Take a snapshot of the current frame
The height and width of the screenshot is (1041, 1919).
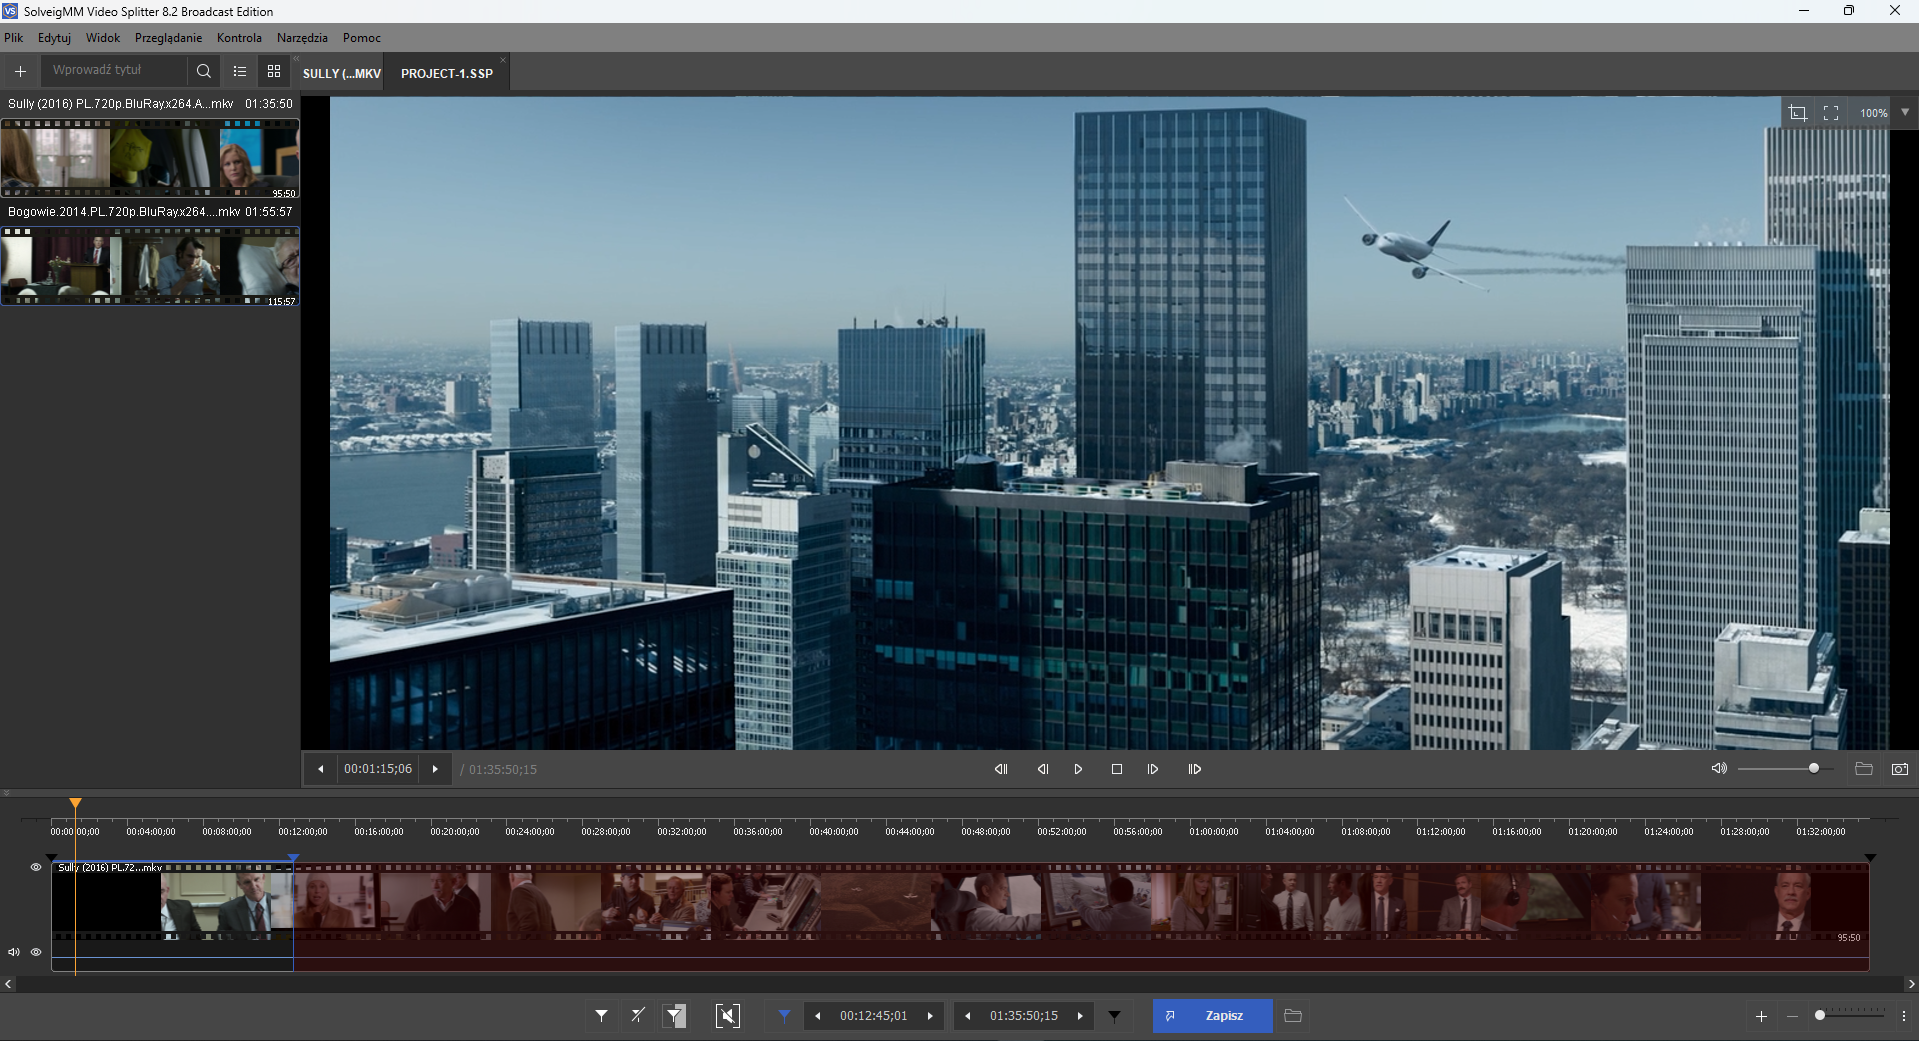pos(1900,768)
